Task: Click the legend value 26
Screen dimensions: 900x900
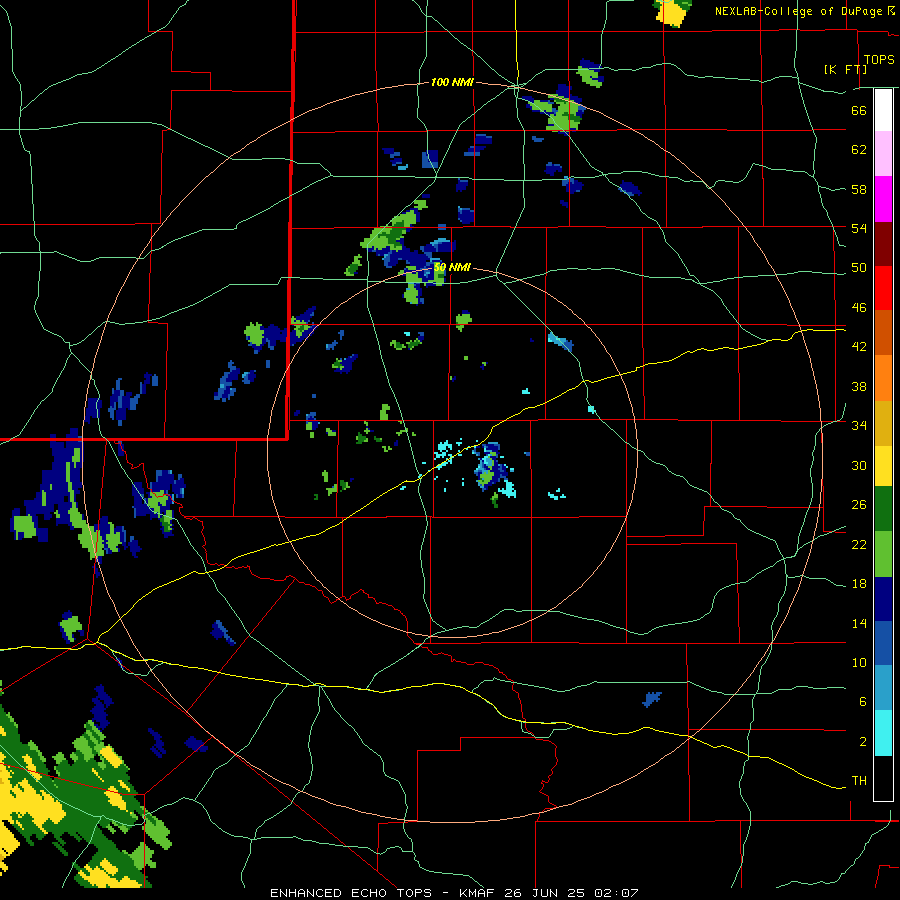Action: click(859, 505)
